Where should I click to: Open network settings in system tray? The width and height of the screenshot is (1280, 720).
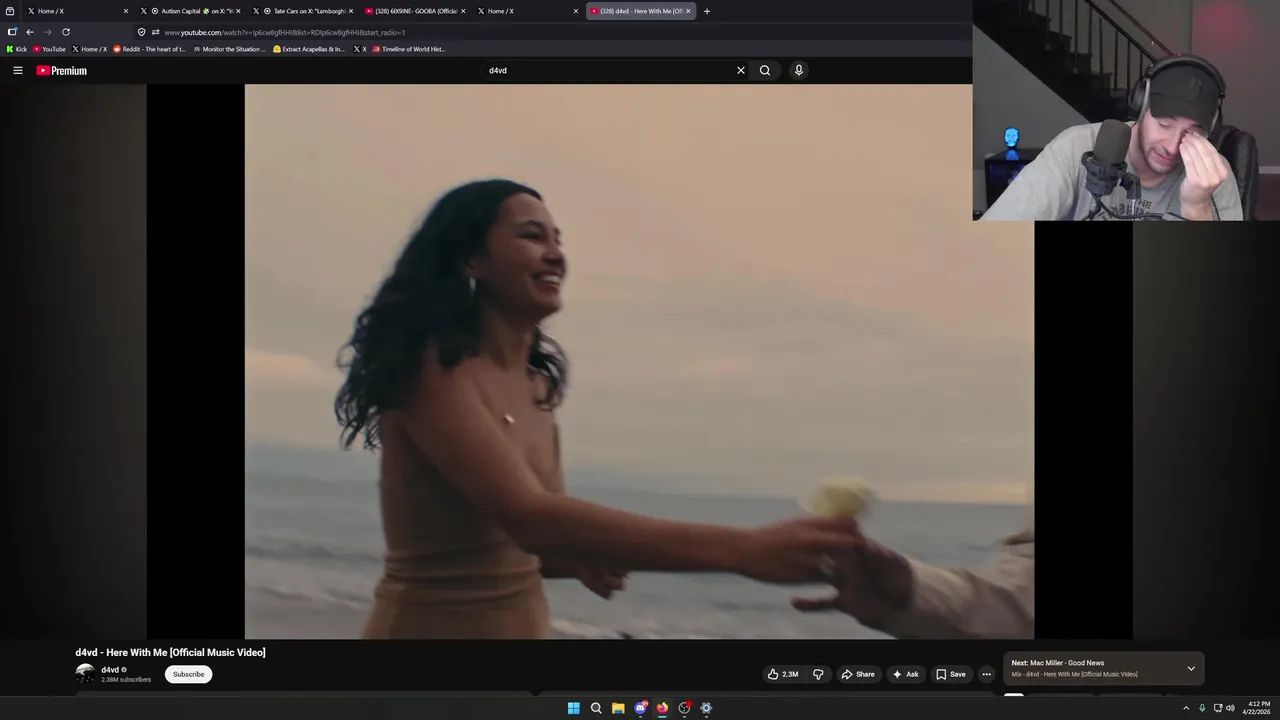[x=1218, y=708]
